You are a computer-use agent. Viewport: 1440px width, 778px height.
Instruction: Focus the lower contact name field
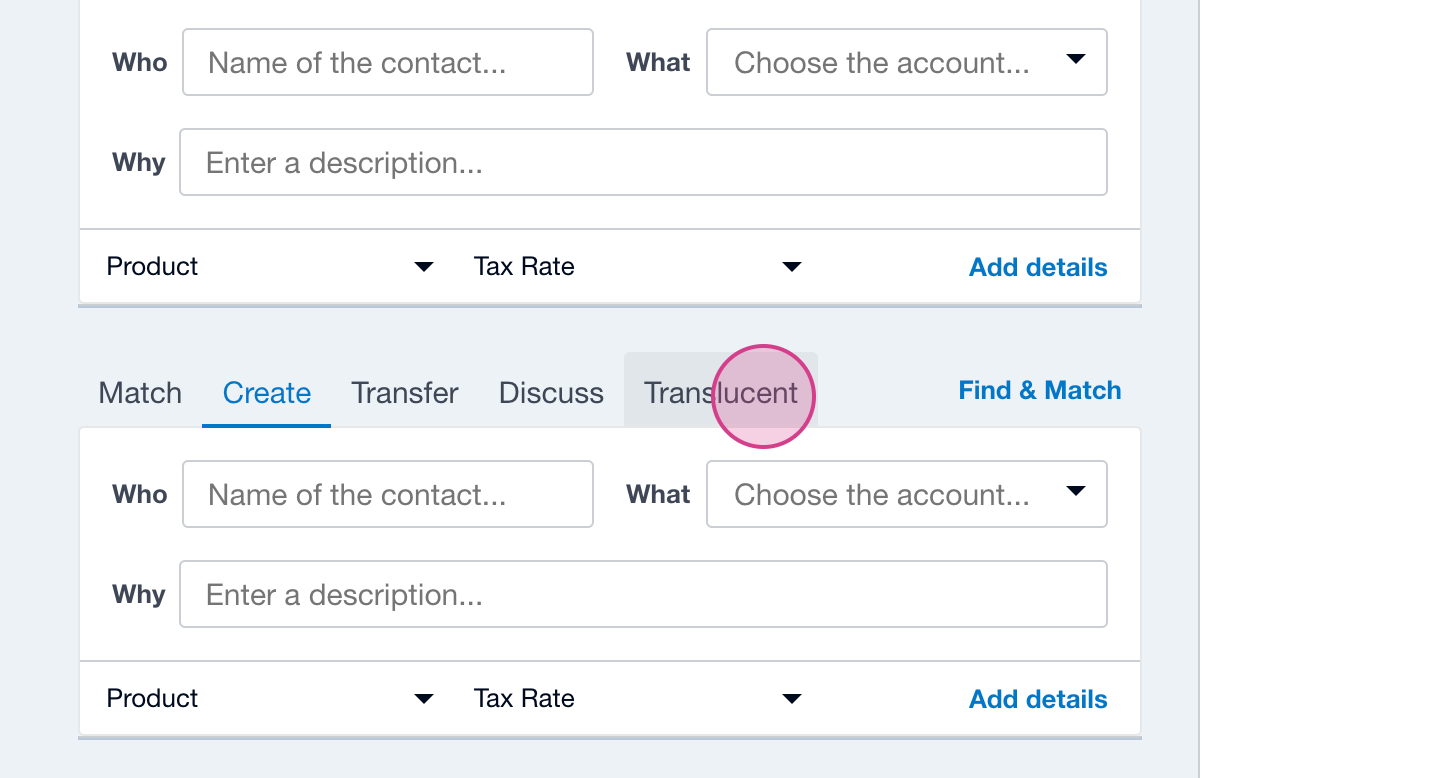388,495
